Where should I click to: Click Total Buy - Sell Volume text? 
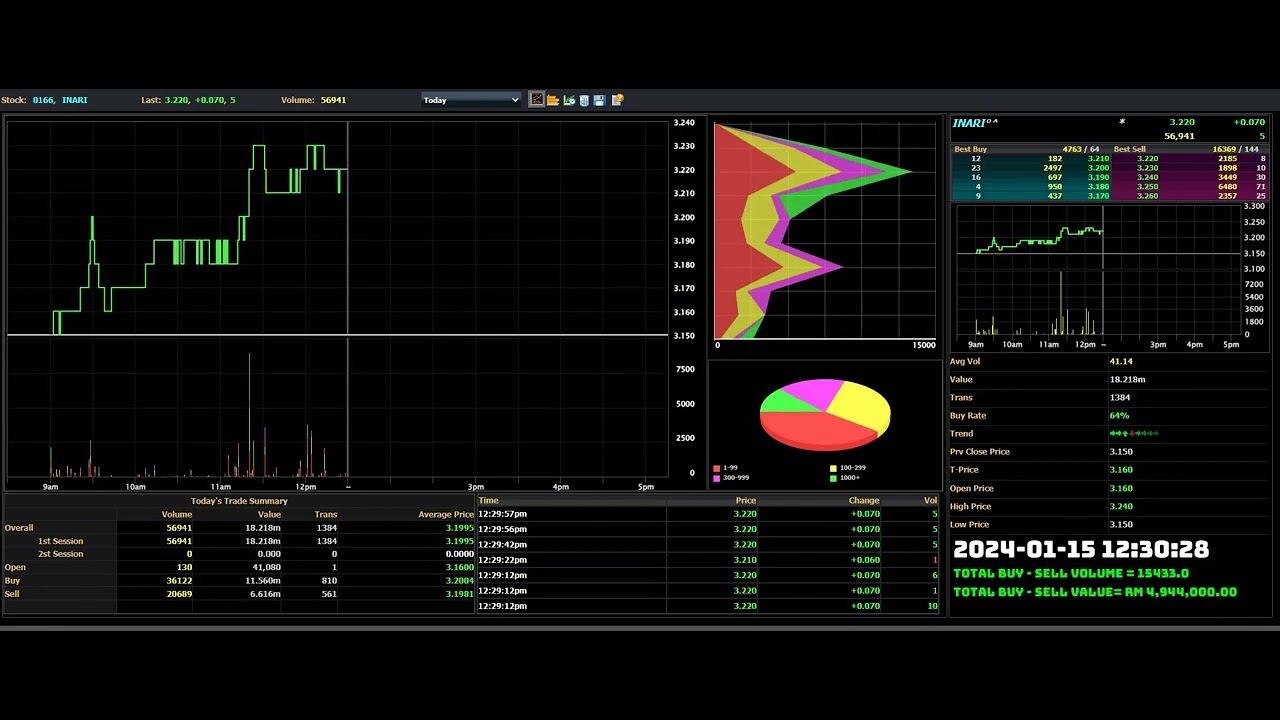(x=1071, y=573)
